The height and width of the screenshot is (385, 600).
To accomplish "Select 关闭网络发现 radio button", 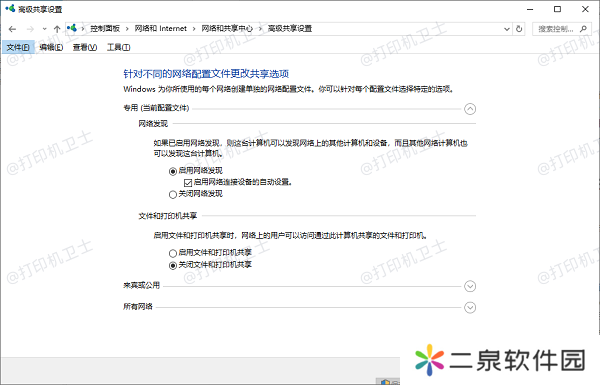I will tap(173, 194).
